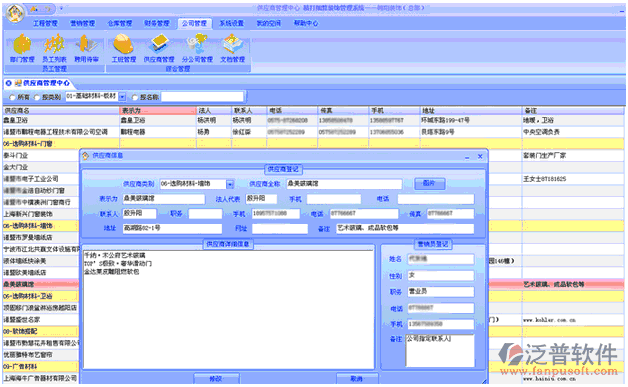This screenshot has height=387, width=628.
Task: Expand the 01-基础材料-板材 category dropdown
Action: click(x=123, y=97)
